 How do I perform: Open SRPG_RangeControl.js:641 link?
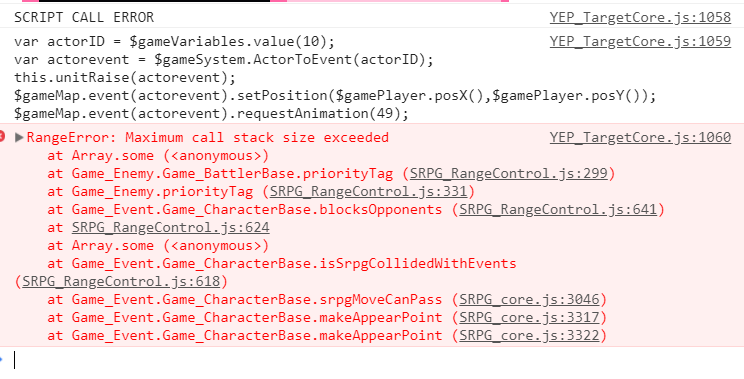click(558, 210)
